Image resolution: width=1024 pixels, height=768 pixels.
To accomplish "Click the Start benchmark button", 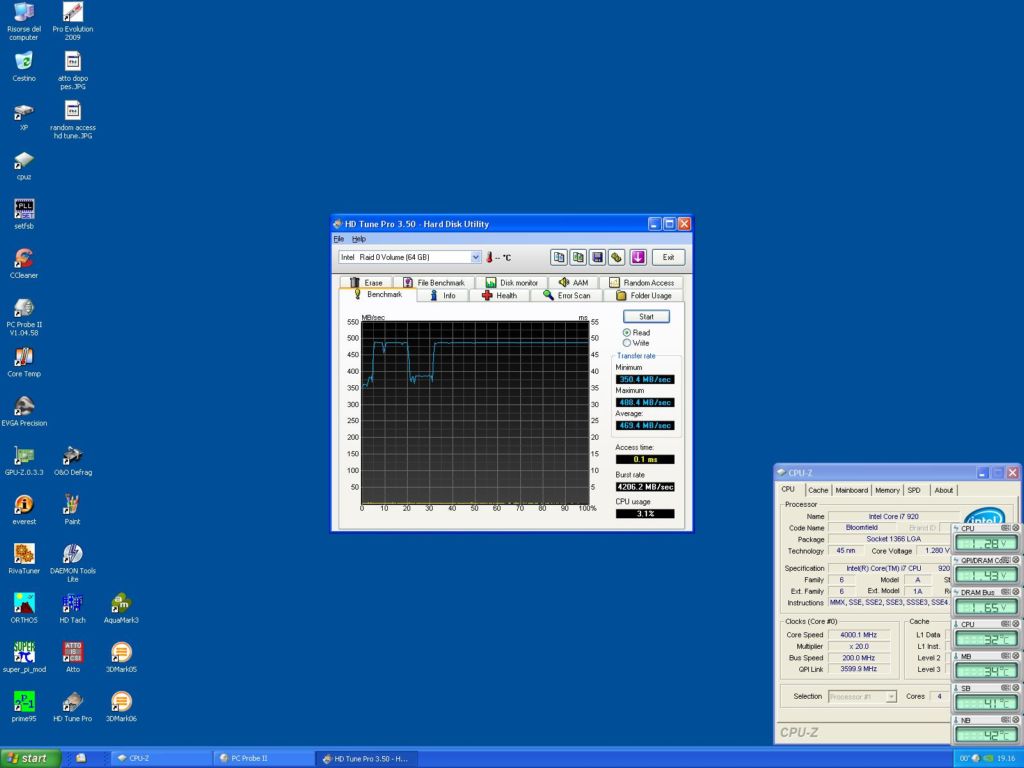I will coord(646,317).
